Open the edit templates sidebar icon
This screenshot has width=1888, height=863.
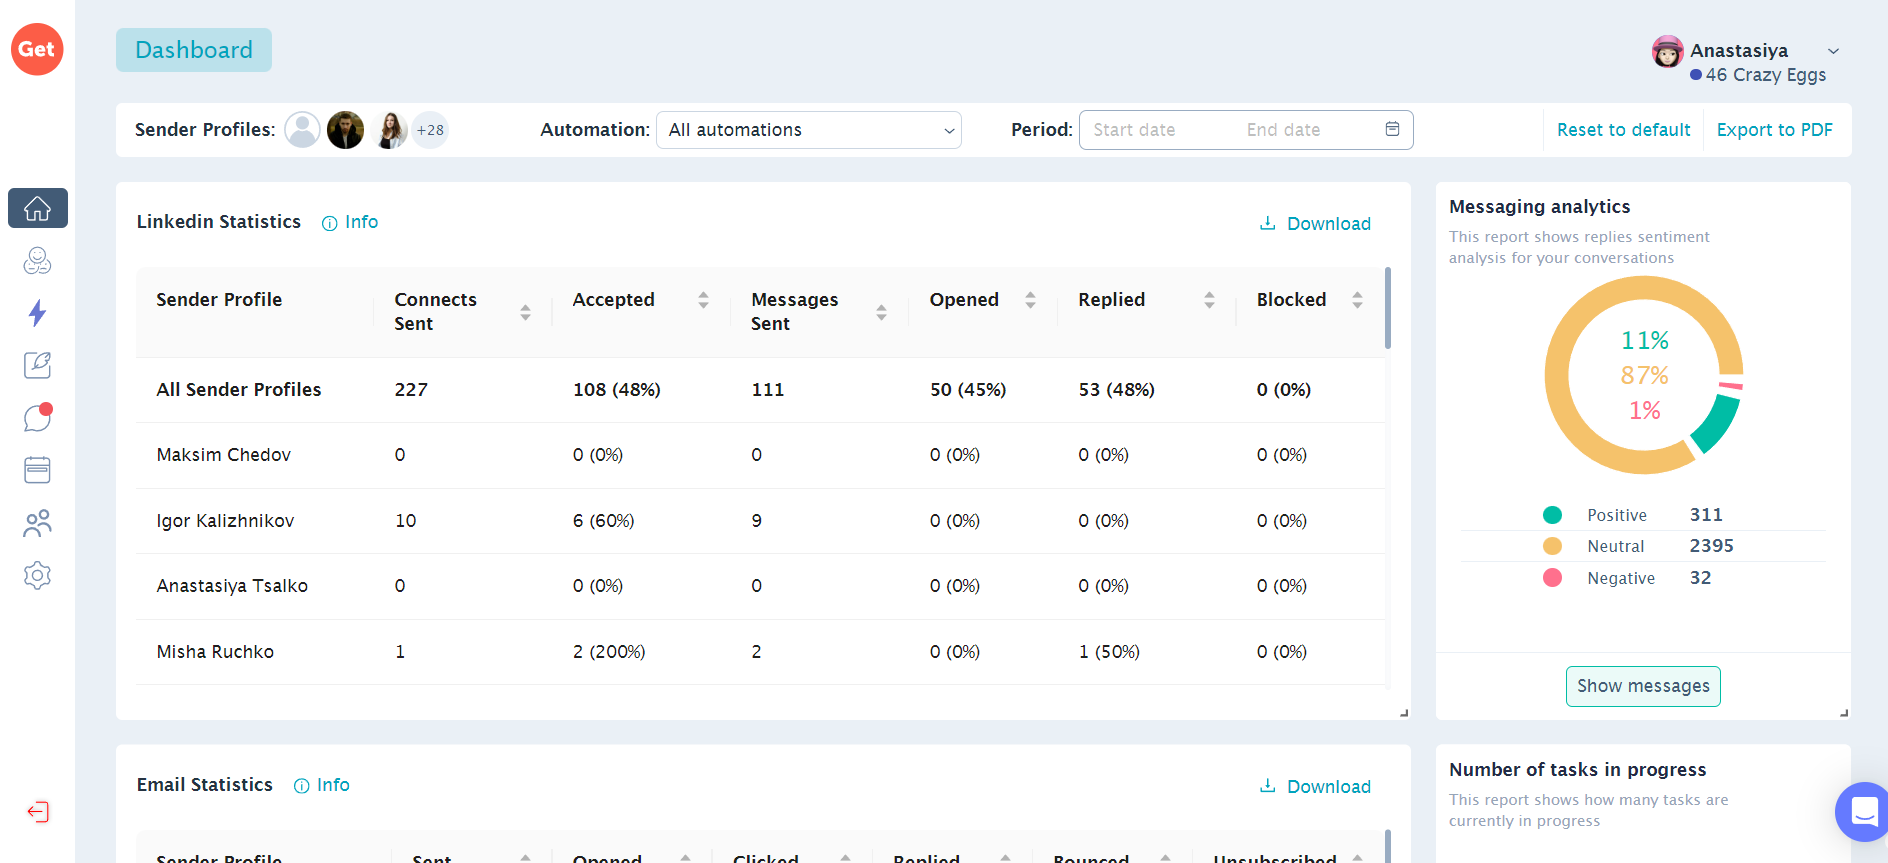pos(37,365)
